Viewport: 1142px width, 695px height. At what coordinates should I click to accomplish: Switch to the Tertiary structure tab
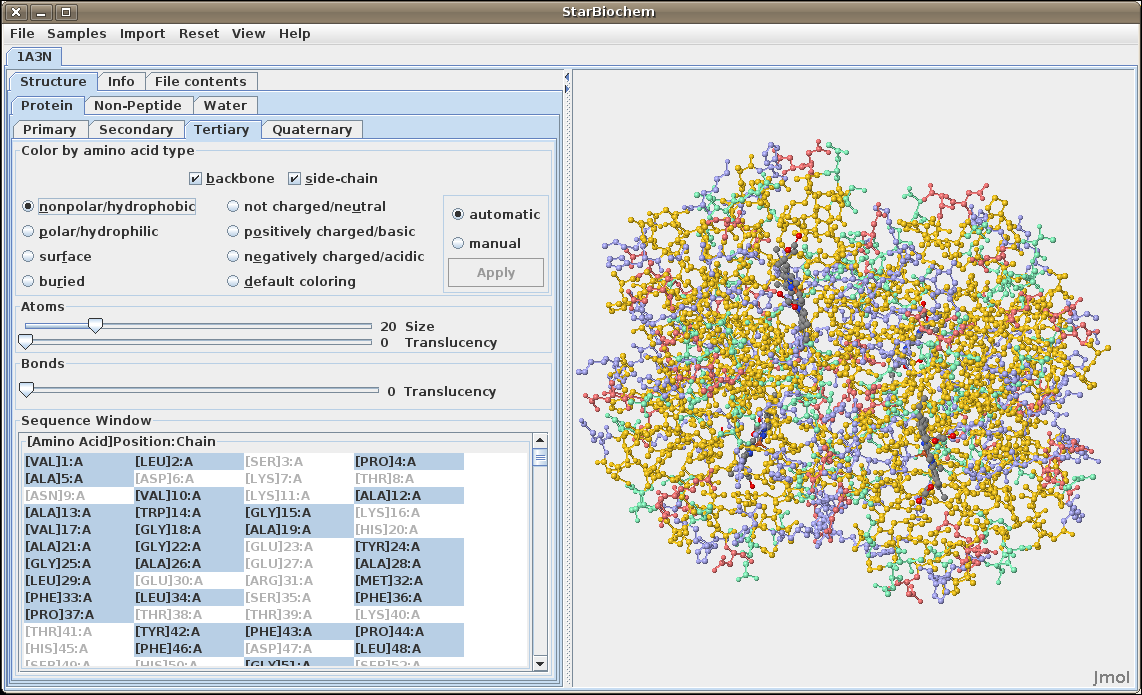tap(221, 130)
